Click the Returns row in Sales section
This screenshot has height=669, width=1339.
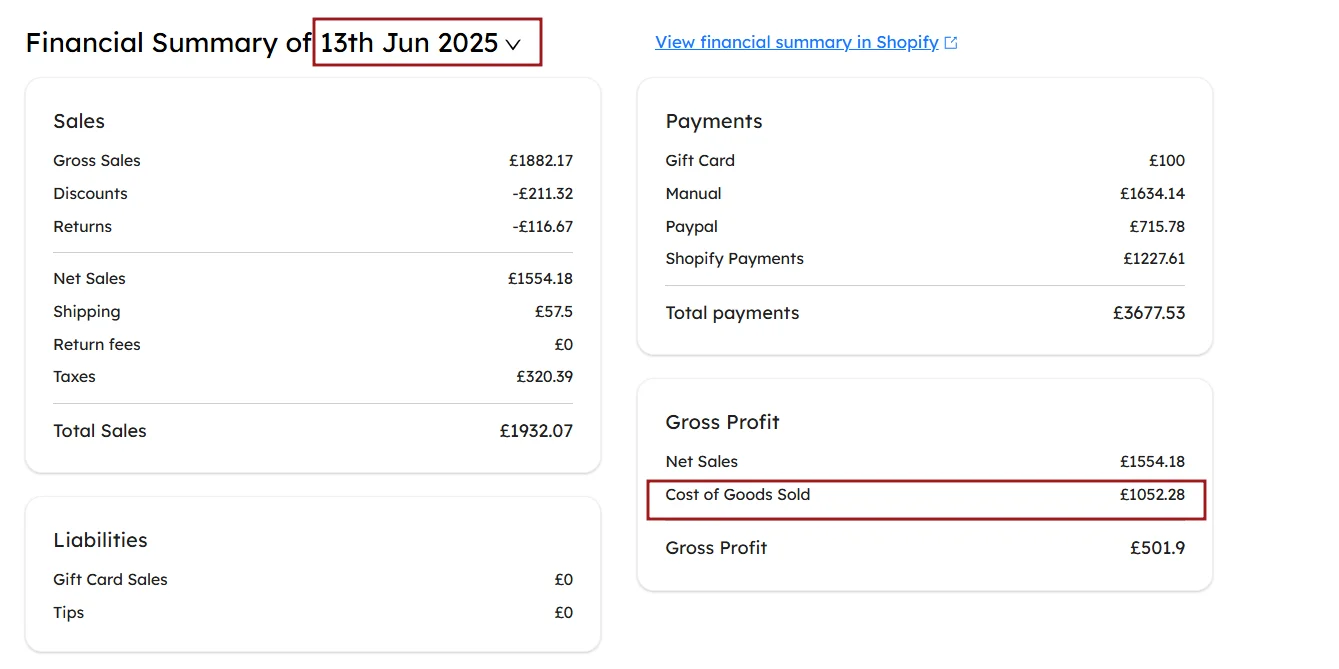[313, 226]
